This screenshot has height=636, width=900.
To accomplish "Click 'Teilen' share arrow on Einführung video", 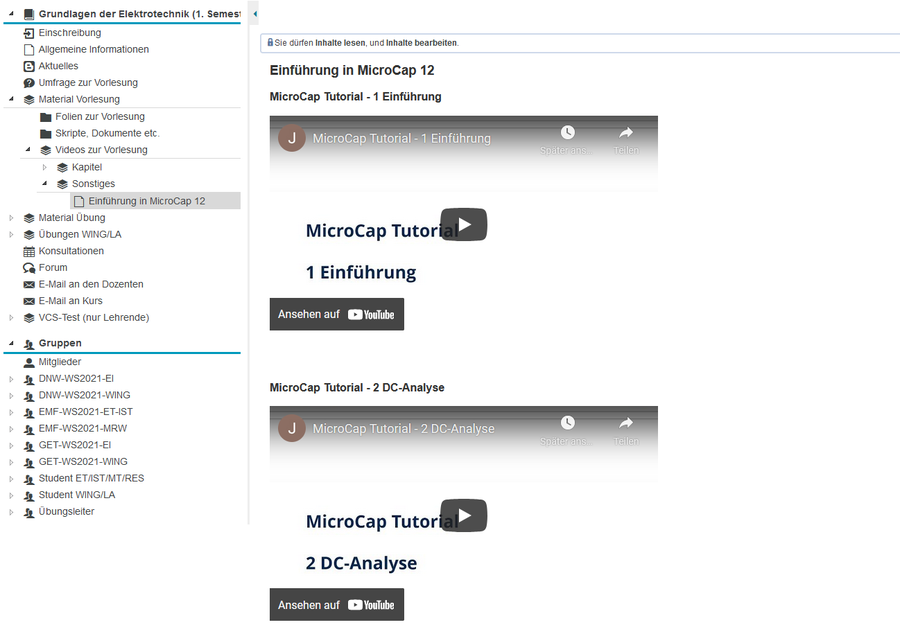I will (626, 133).
